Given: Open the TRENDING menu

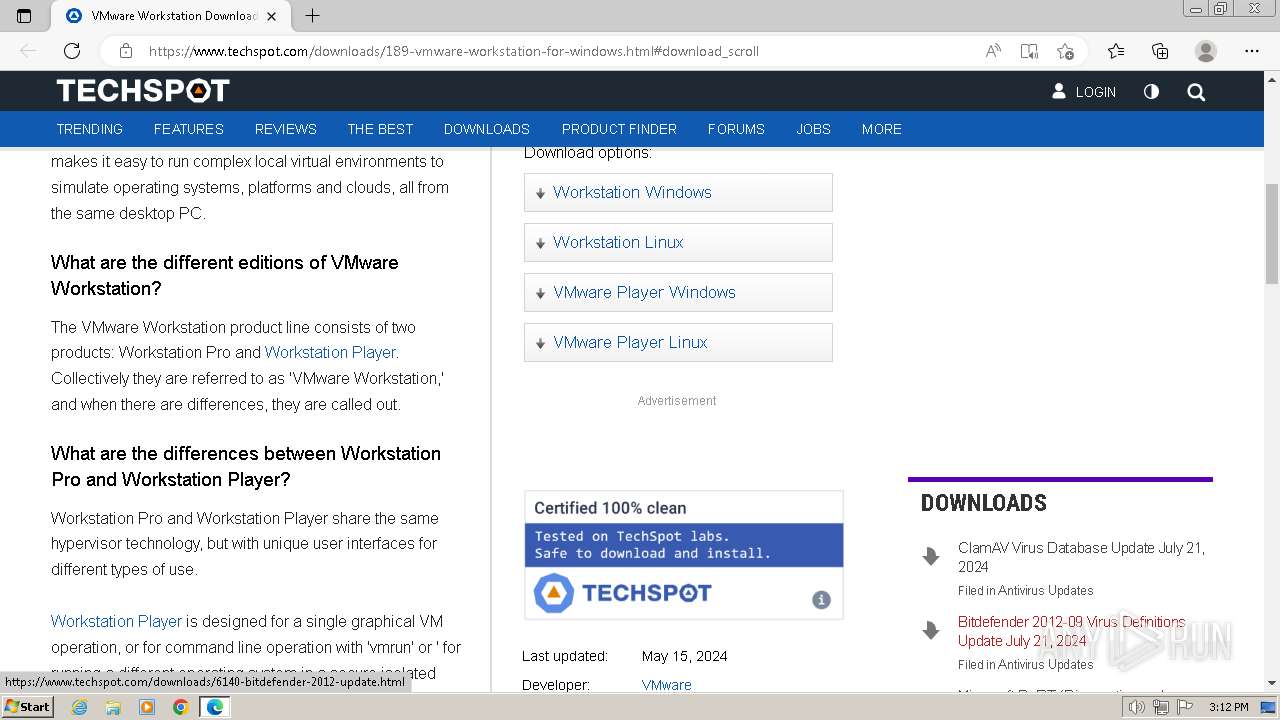Looking at the screenshot, I should [89, 129].
